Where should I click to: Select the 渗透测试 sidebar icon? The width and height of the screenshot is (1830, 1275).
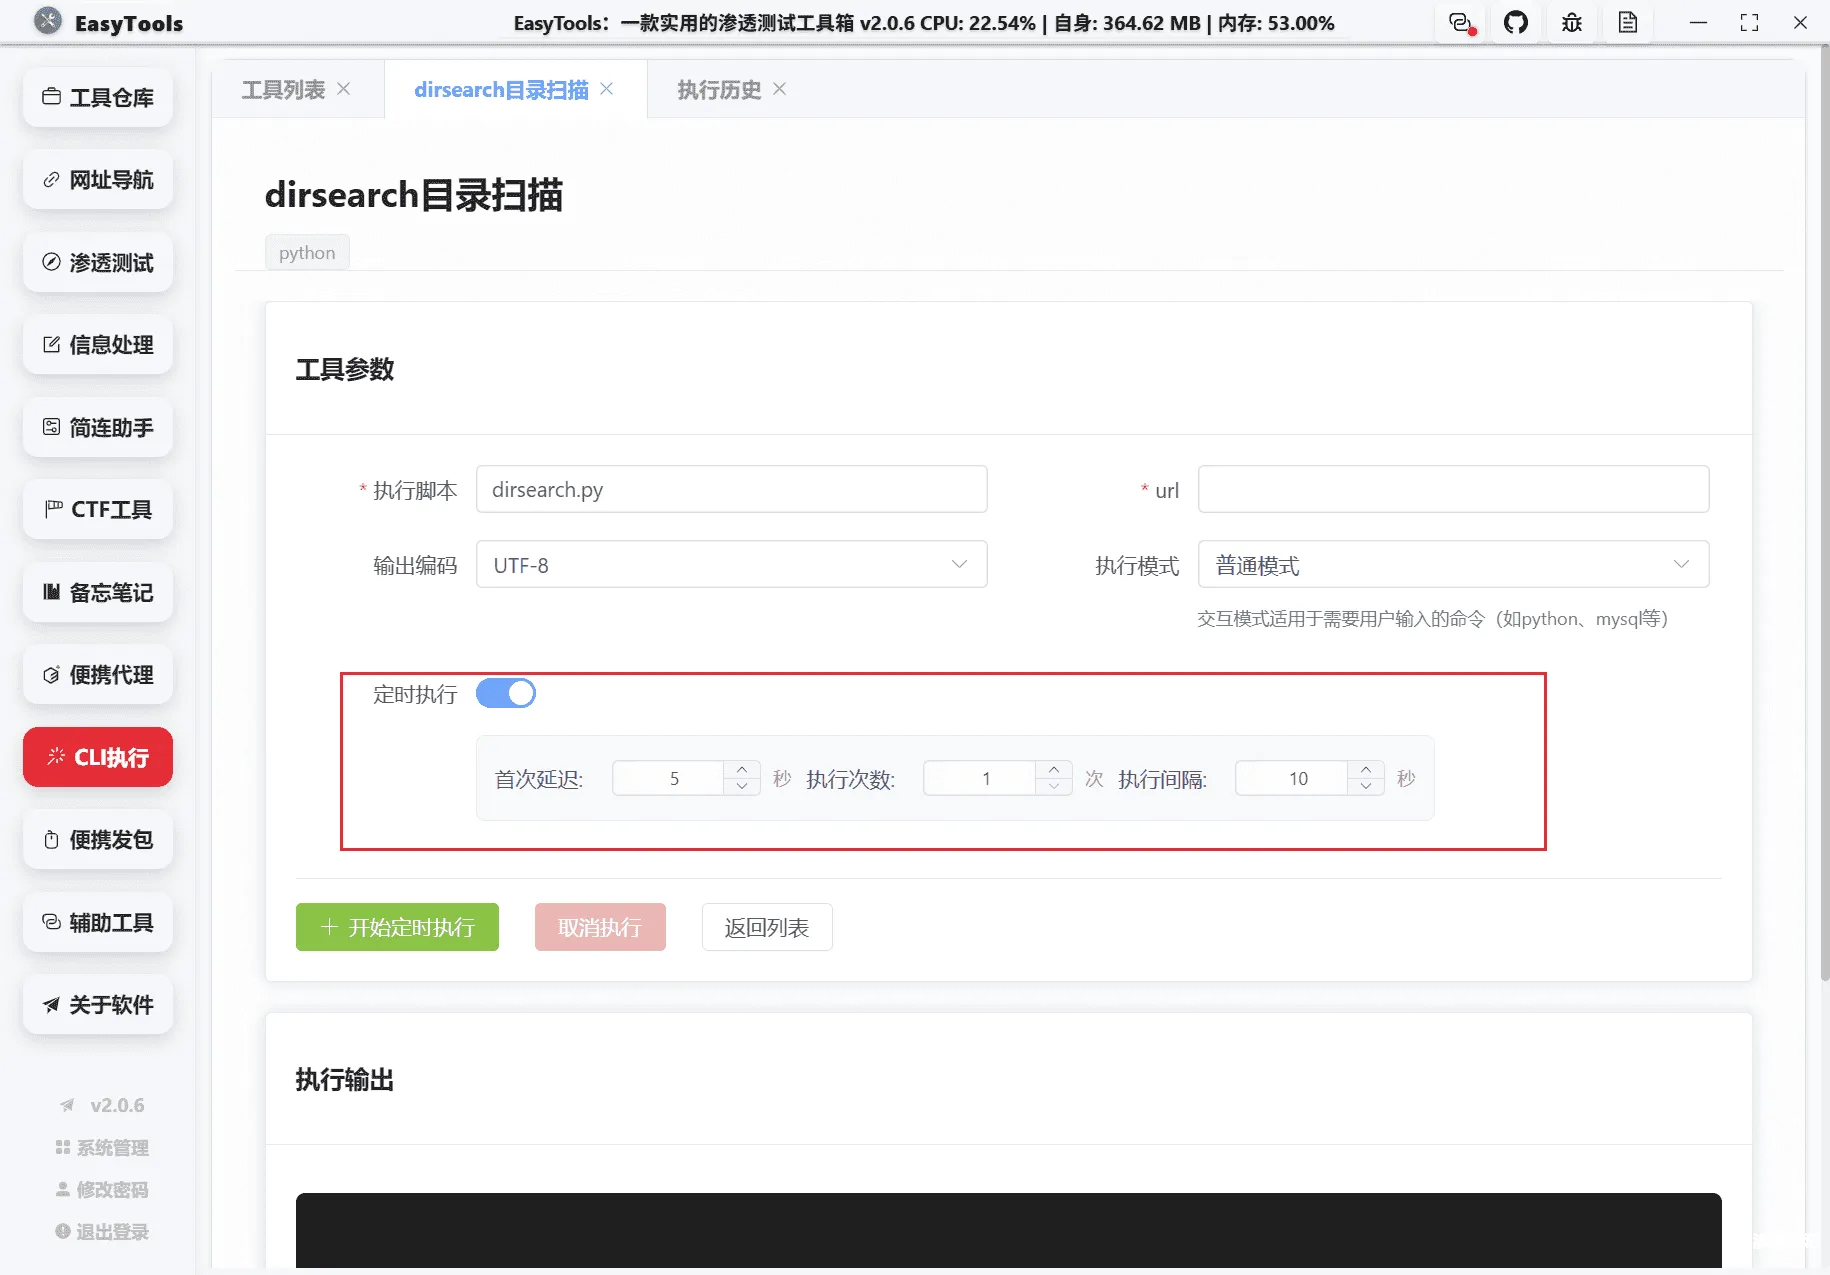click(x=97, y=262)
